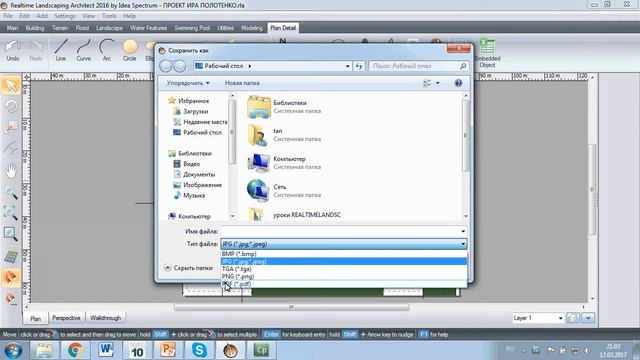Select Документы in navigation pane
640x360 pixels.
194,175
